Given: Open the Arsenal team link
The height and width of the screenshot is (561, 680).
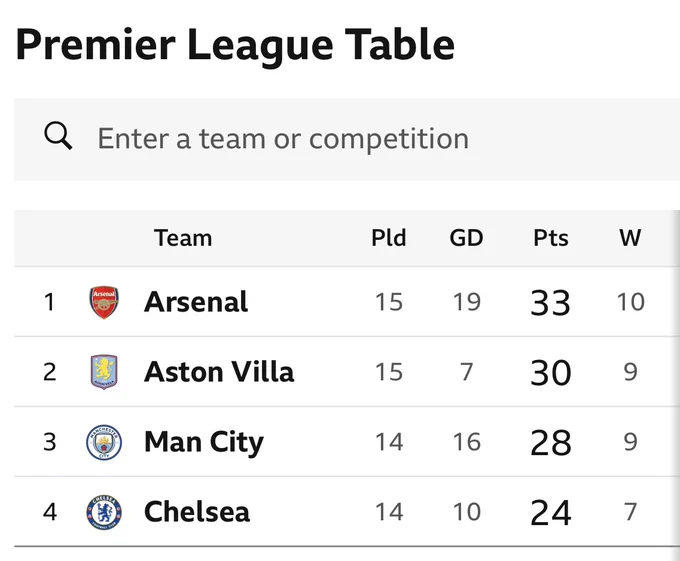Looking at the screenshot, I should click(x=196, y=302).
